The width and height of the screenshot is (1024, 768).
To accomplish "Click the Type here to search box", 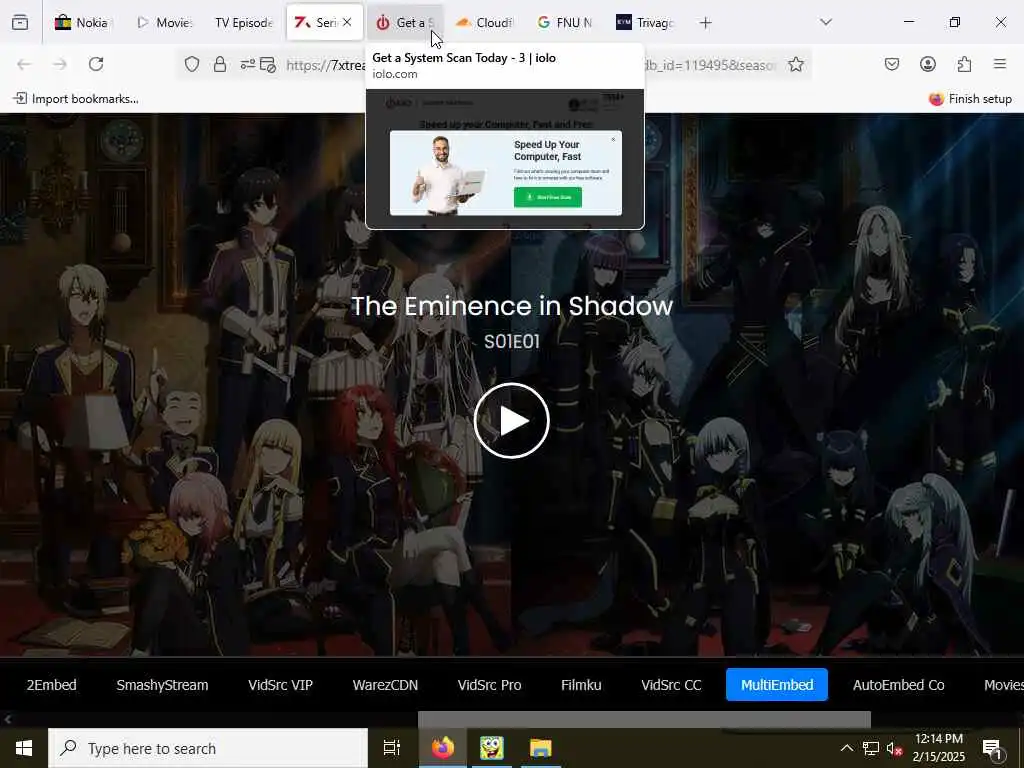I will click(208, 748).
